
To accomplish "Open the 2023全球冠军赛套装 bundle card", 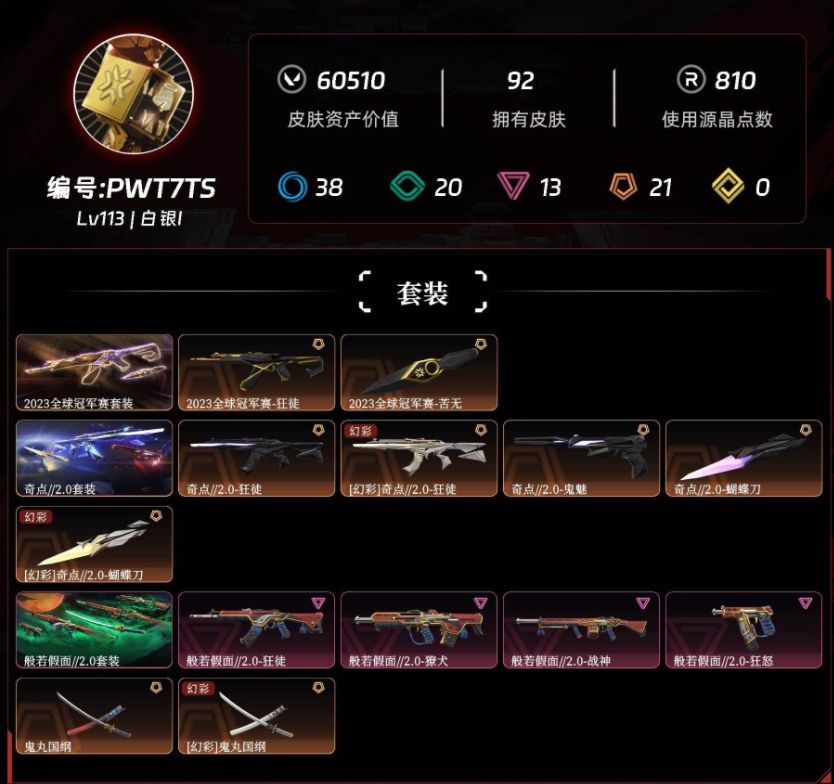I will tap(94, 372).
